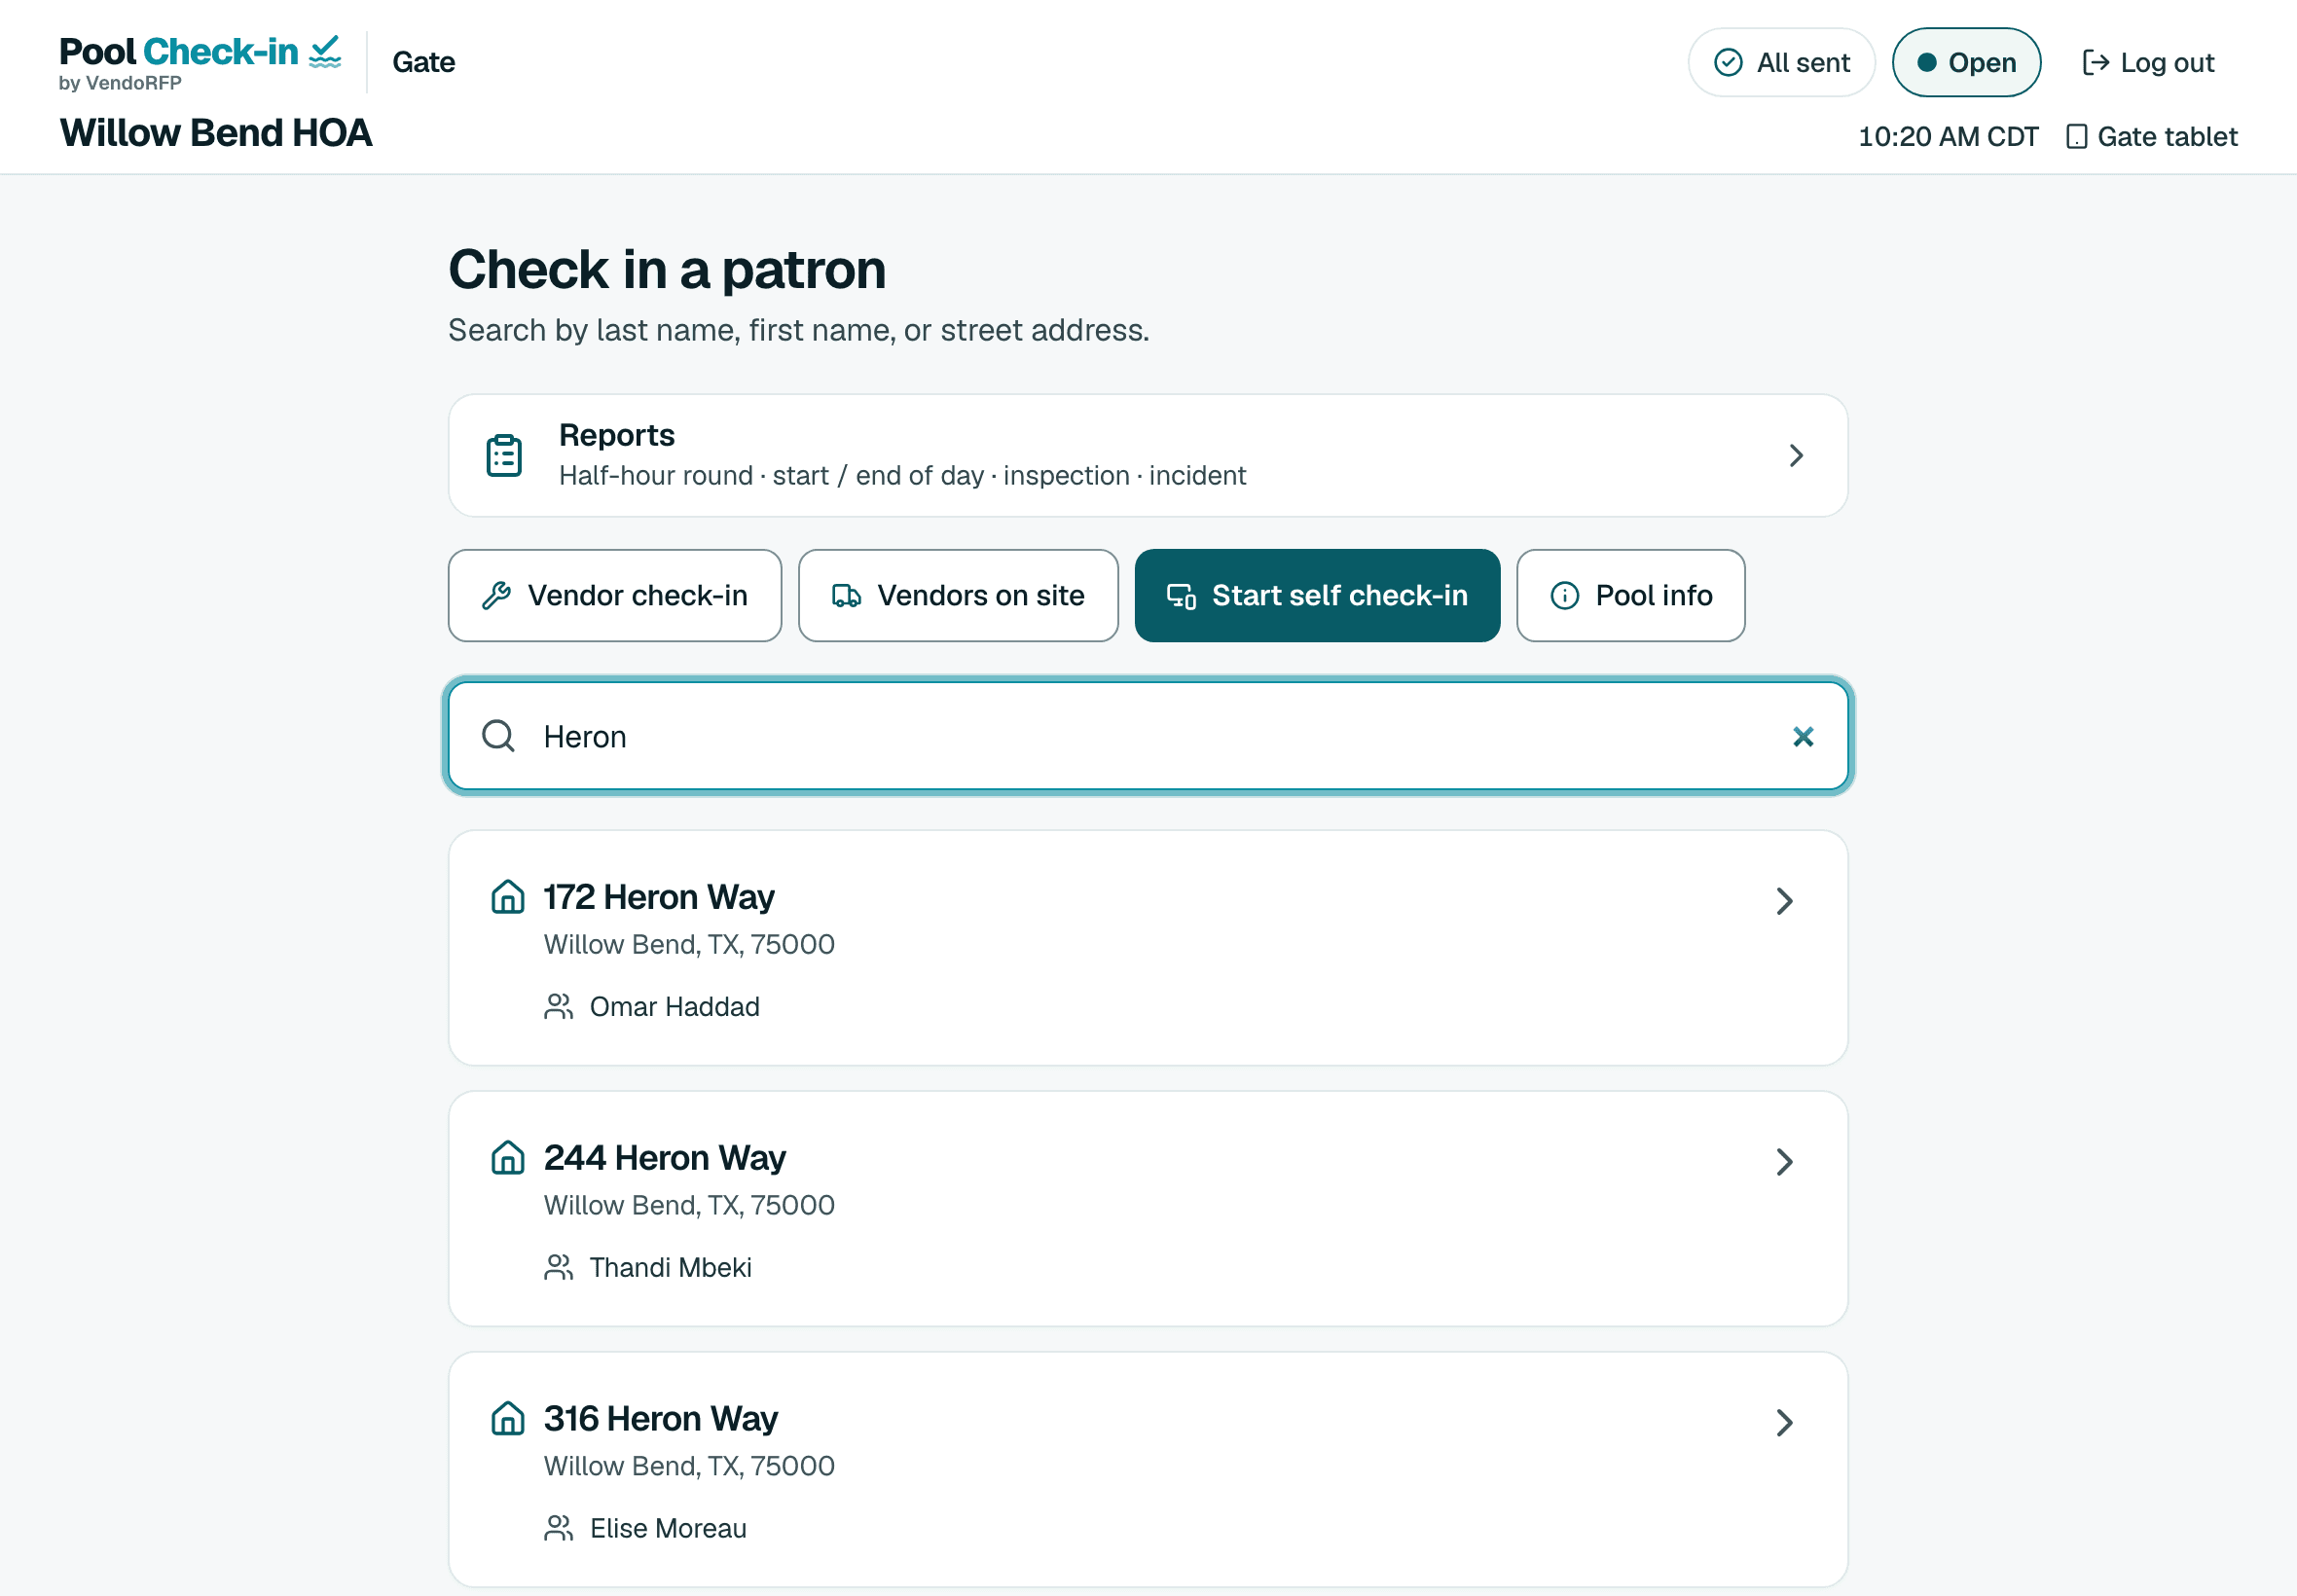Screen dimensions: 2297x1596
Task: Focus the patron search field
Action: [x=1147, y=737]
